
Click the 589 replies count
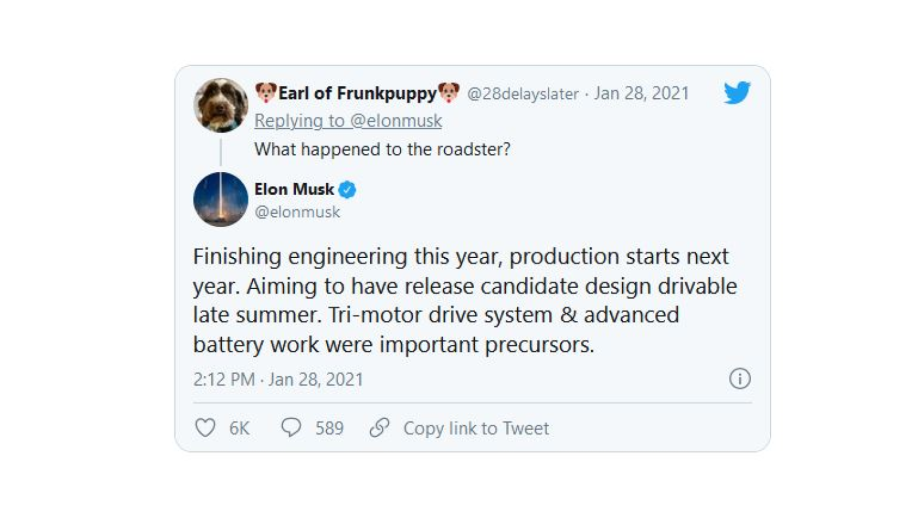click(330, 428)
